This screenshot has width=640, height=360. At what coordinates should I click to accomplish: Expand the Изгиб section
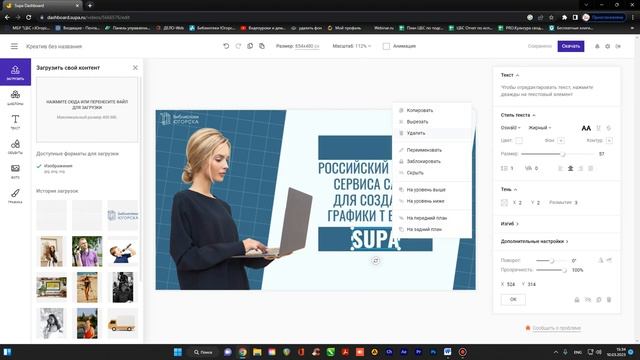509,224
